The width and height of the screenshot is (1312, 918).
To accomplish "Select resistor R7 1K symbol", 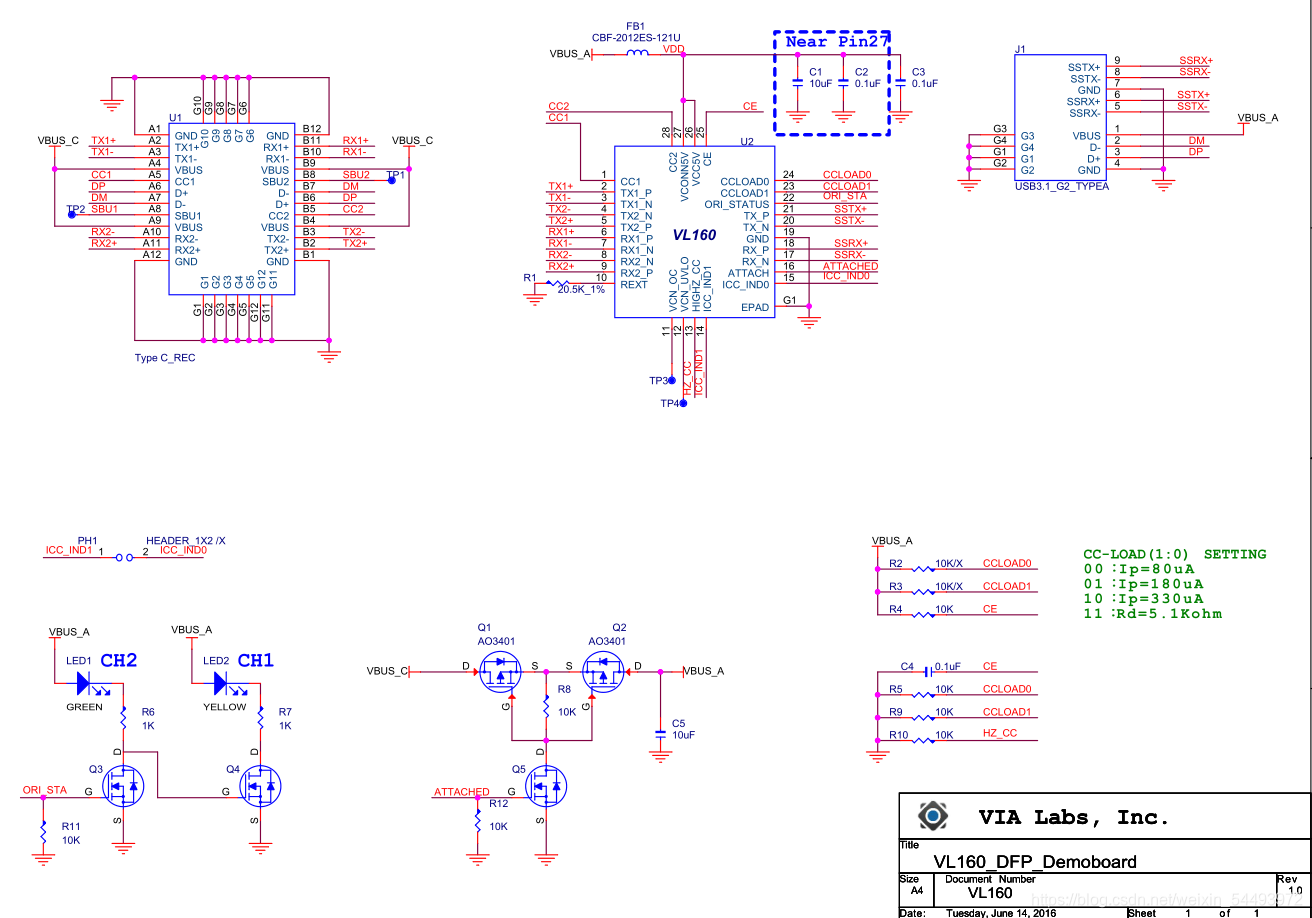I will (x=260, y=718).
